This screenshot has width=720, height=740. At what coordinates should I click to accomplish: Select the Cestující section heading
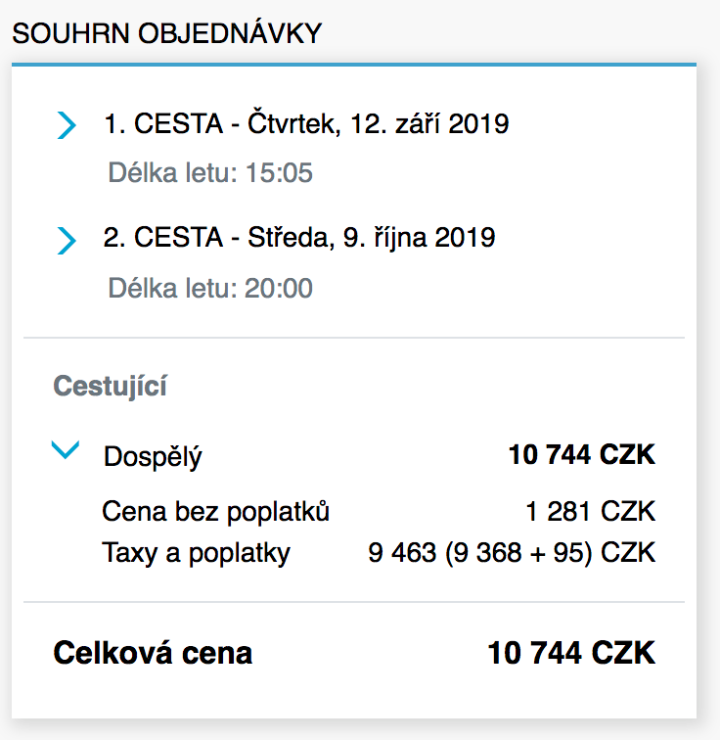coord(110,387)
